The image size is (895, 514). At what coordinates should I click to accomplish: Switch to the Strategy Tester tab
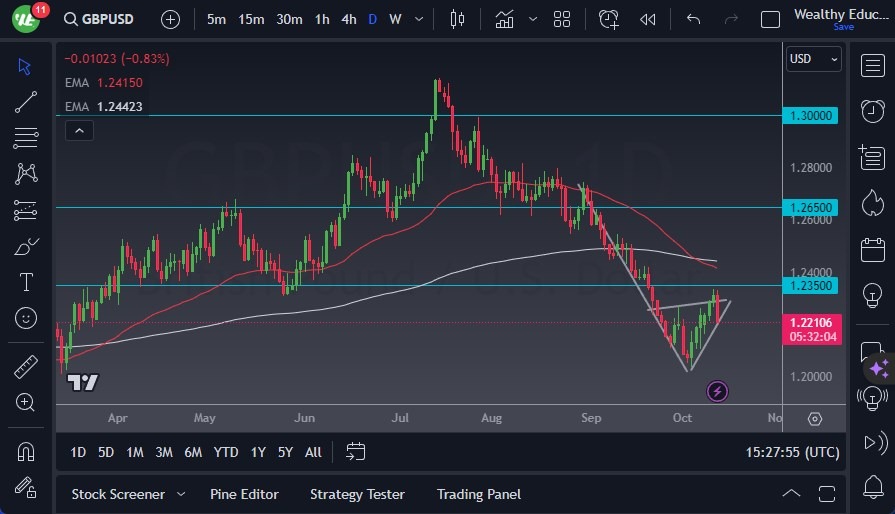click(x=357, y=494)
